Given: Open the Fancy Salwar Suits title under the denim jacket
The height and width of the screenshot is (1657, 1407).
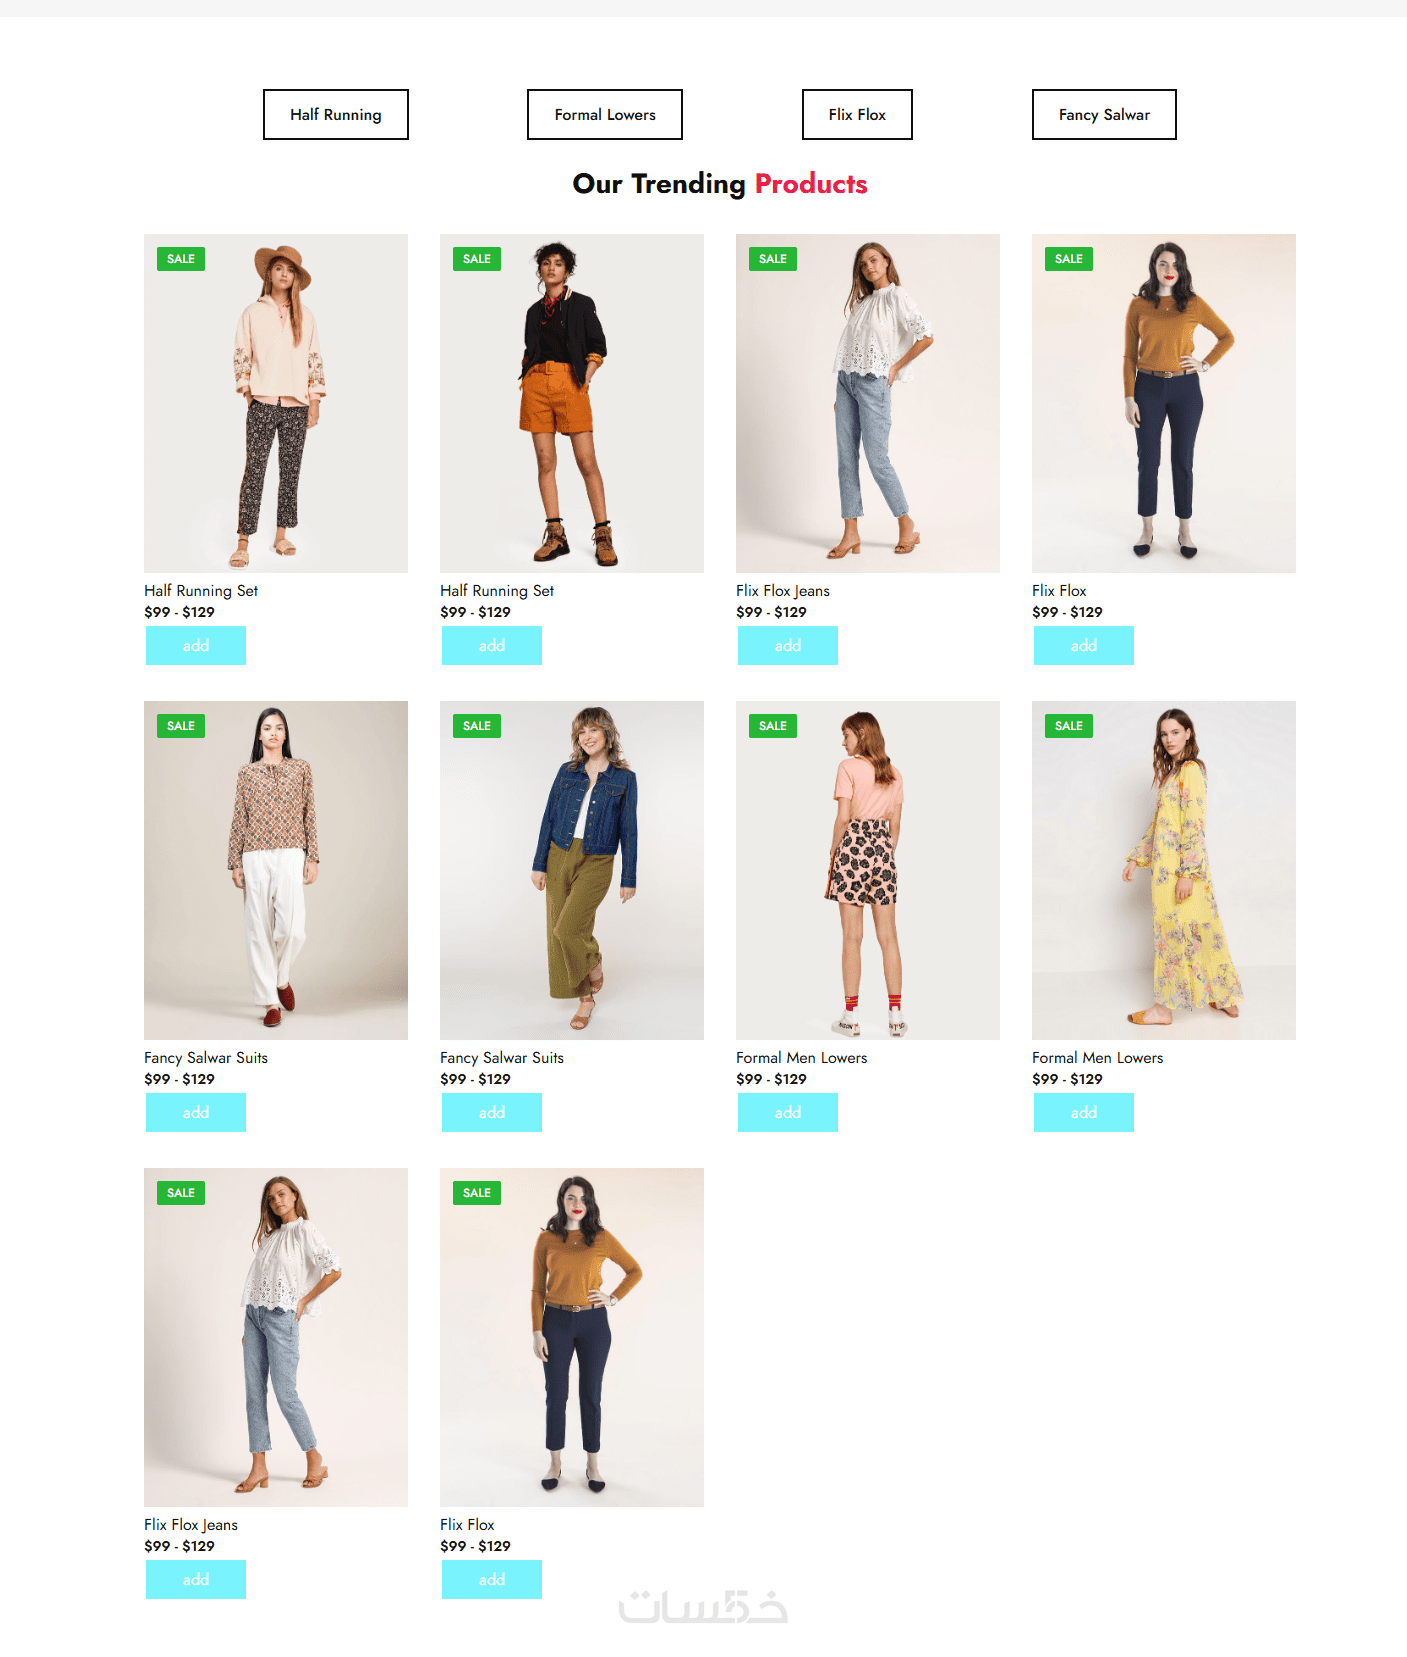Looking at the screenshot, I should pyautogui.click(x=502, y=1058).
